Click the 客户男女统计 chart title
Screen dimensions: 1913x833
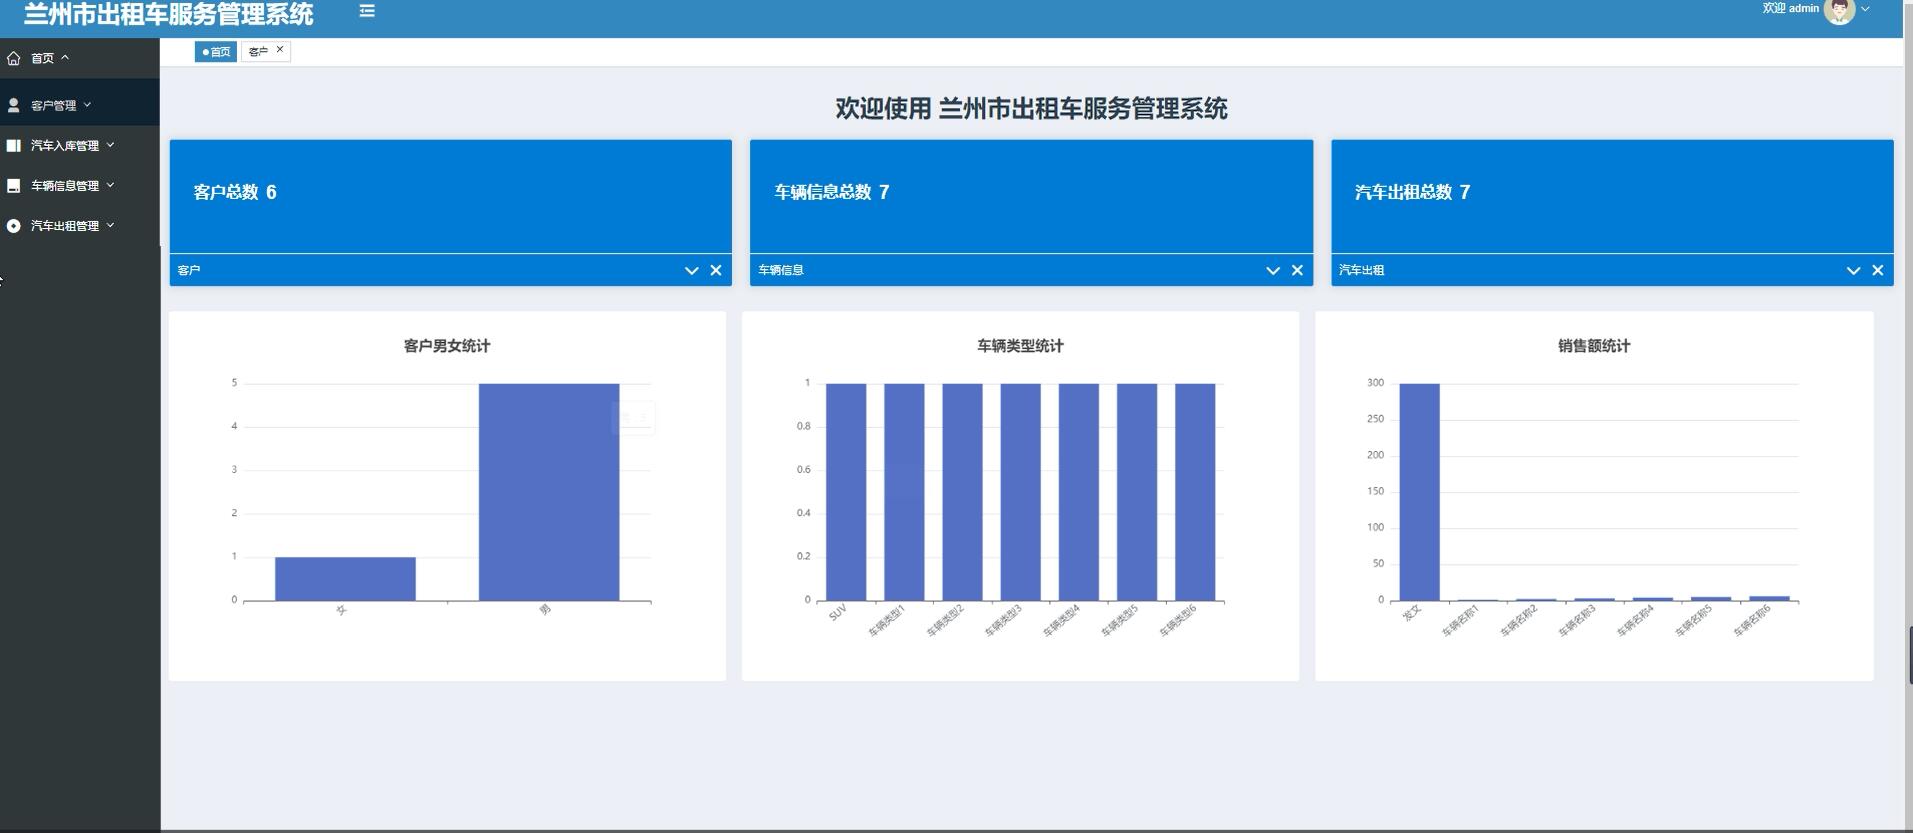click(447, 346)
